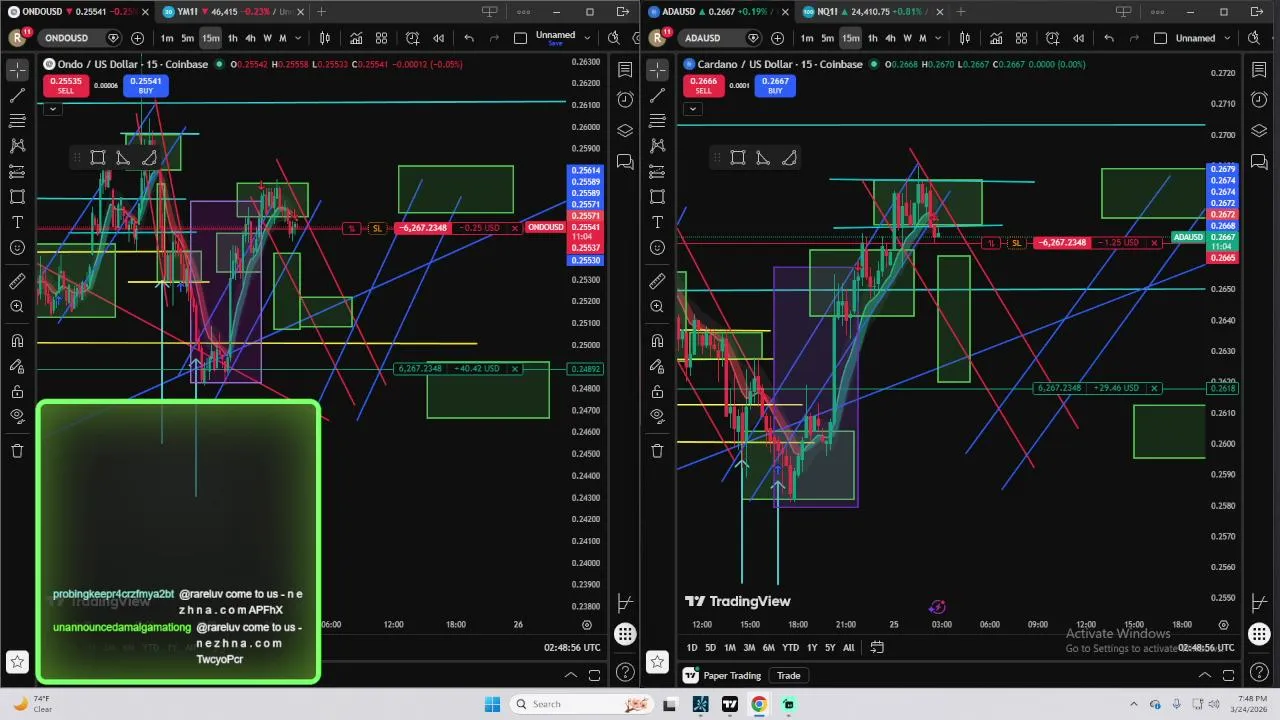
Task: Switch to the YM1! tab in the left window
Action: 230,12
